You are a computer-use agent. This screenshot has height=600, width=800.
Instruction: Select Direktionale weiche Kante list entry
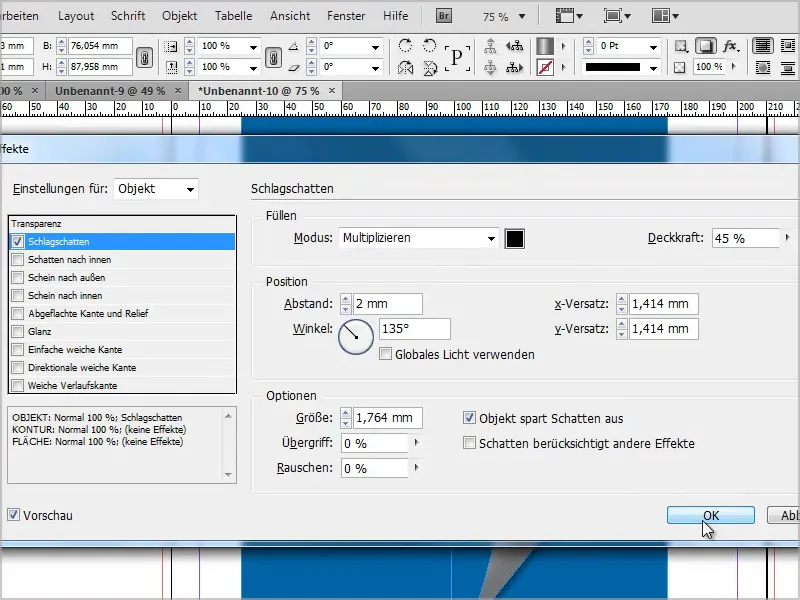click(x=122, y=367)
